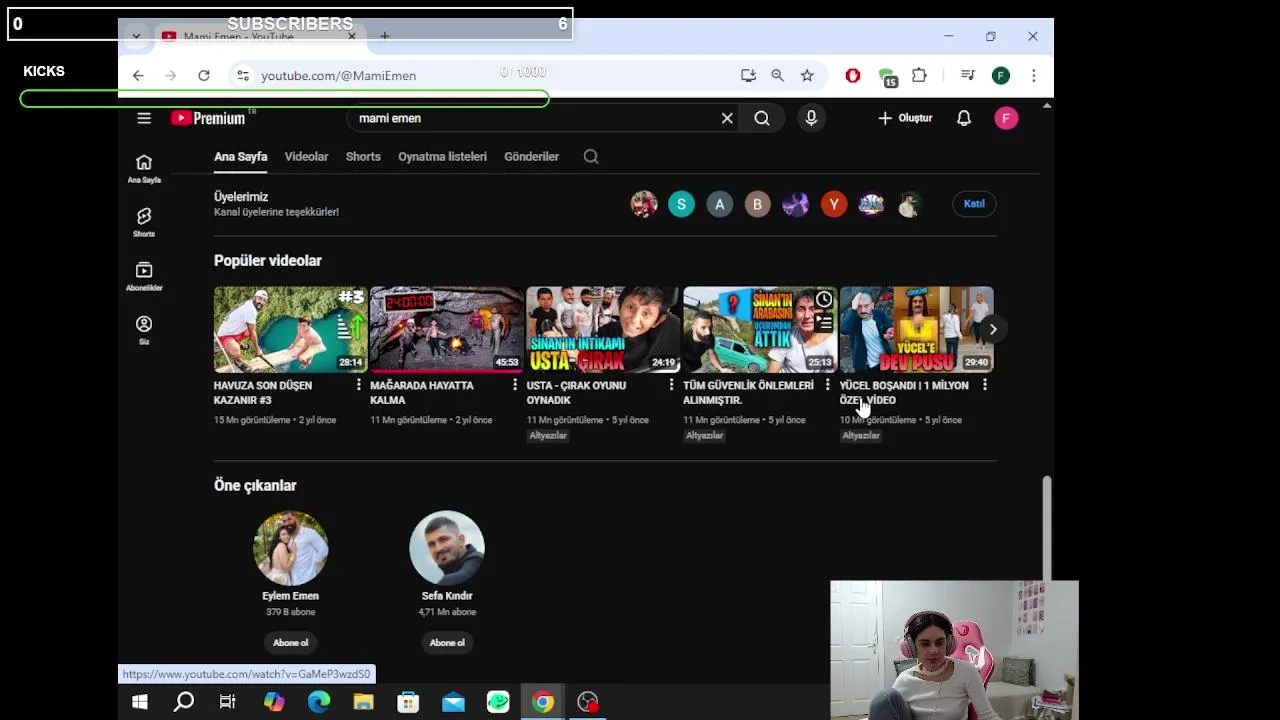Open more options for HAVUZA SON DÜŞEN KAZANIR #3
This screenshot has width=1280, height=720.
coord(358,385)
